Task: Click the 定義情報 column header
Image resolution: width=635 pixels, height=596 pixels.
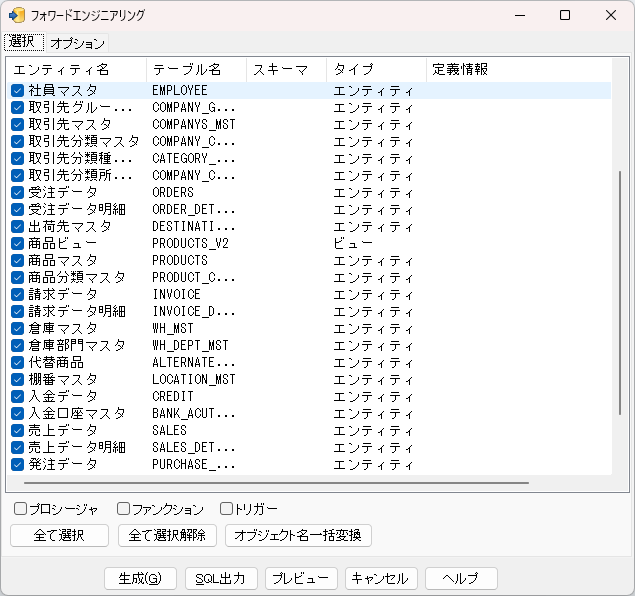Action: pyautogui.click(x=518, y=70)
